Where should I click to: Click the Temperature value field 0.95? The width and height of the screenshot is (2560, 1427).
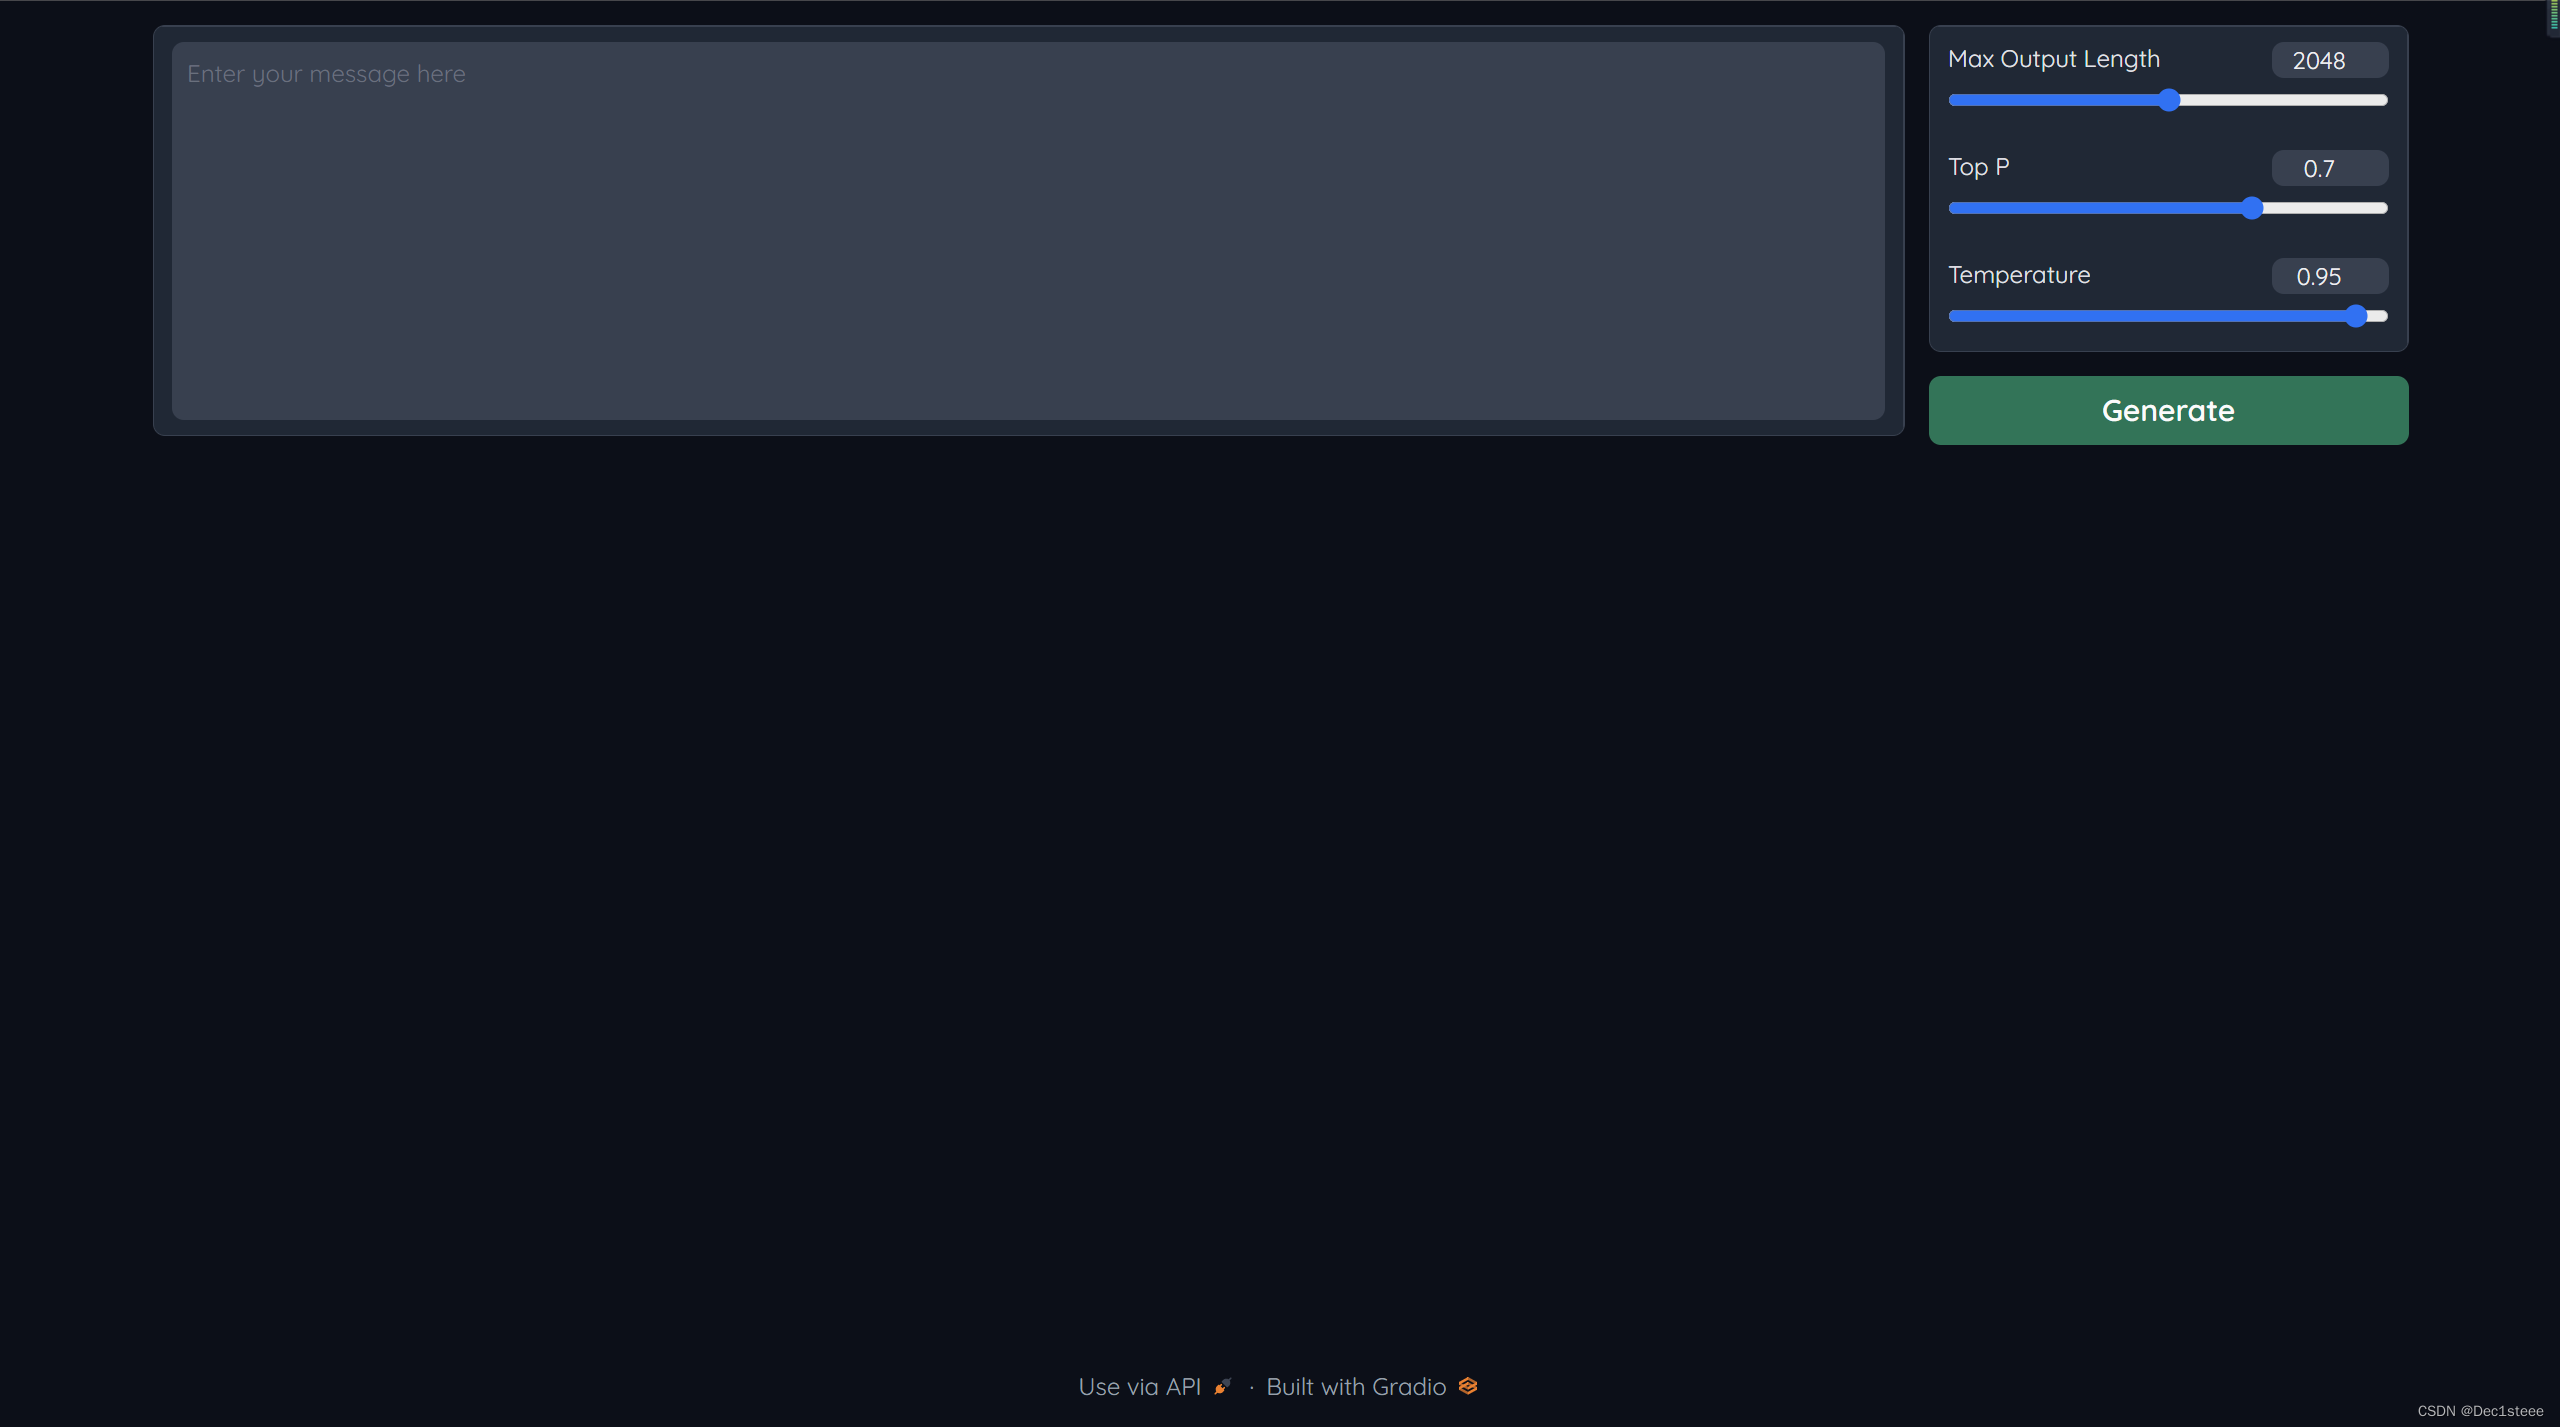(2329, 277)
